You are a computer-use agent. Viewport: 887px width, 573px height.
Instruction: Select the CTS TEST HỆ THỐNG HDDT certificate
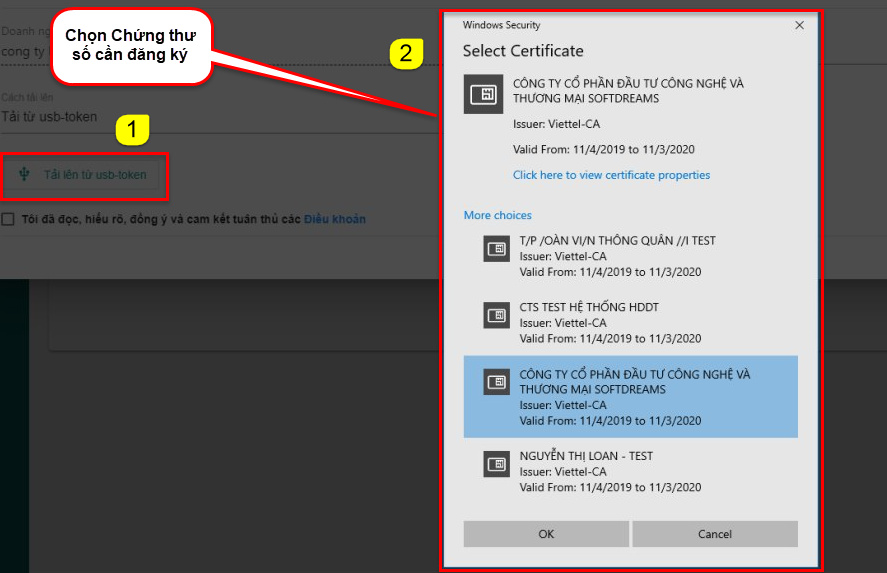coord(631,322)
